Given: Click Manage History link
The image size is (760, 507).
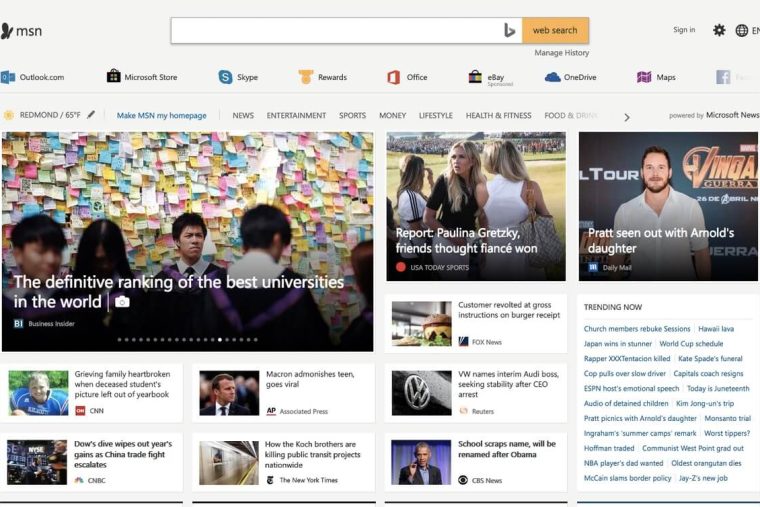Looking at the screenshot, I should pos(562,53).
